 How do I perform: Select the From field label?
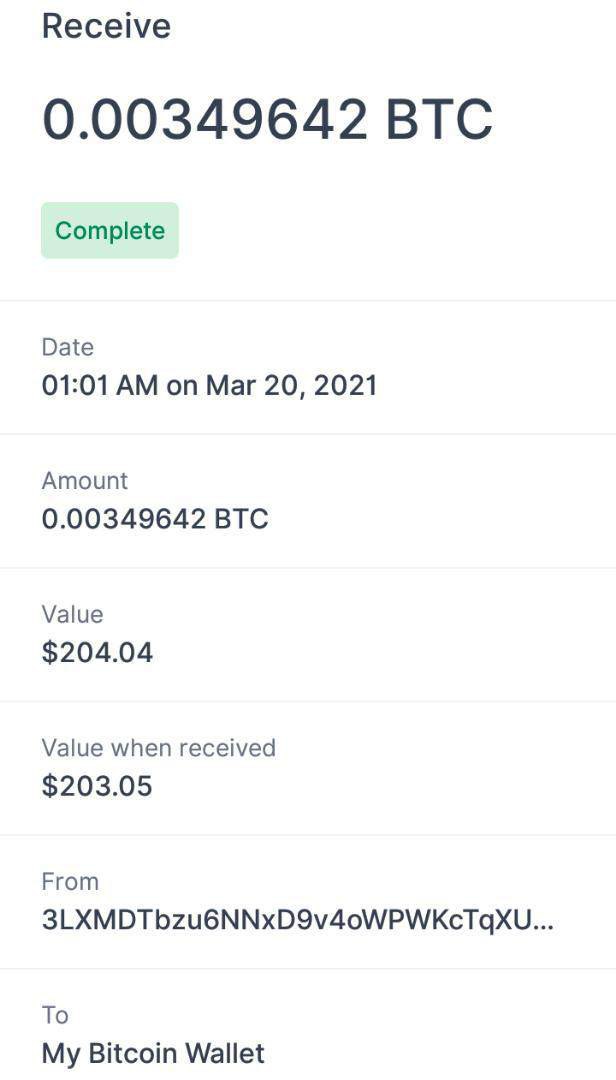[70, 882]
